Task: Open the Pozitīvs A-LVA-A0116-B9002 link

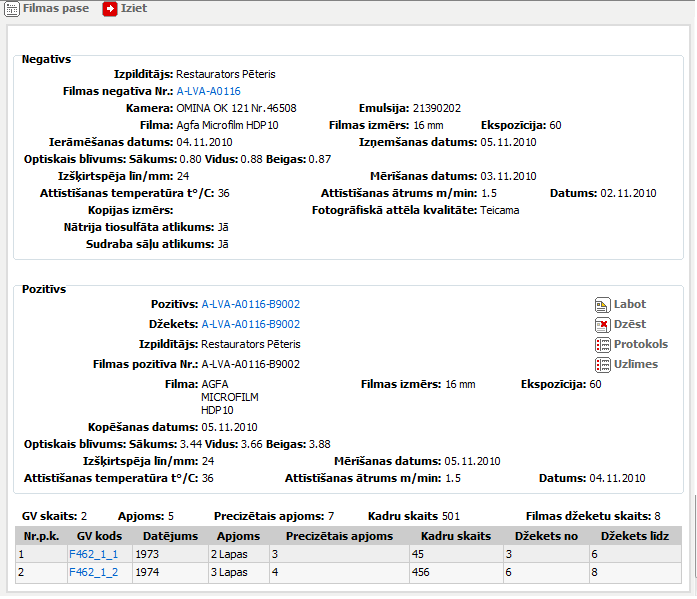Action: point(250,304)
